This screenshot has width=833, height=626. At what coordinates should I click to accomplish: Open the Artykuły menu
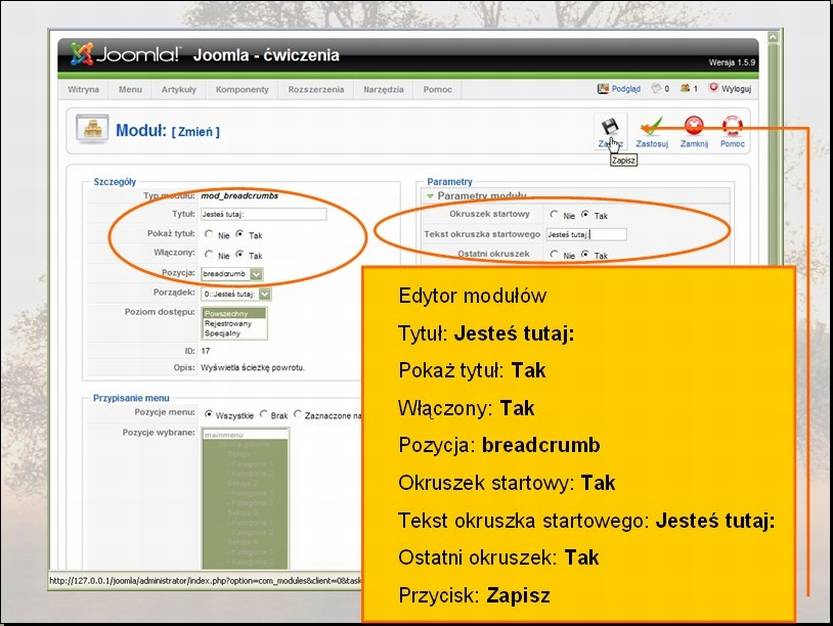tap(179, 89)
